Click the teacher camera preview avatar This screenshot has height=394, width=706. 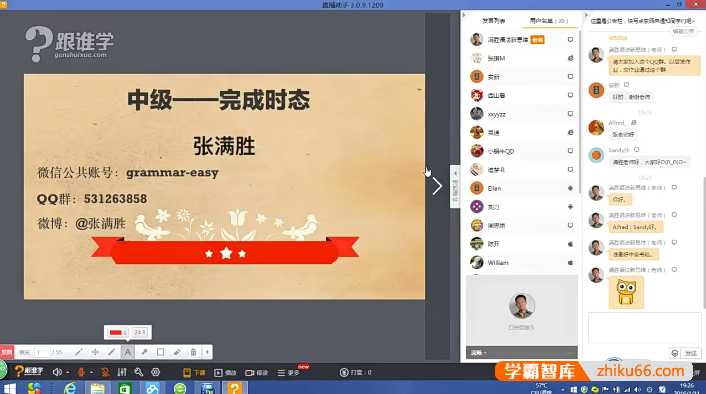(x=521, y=306)
